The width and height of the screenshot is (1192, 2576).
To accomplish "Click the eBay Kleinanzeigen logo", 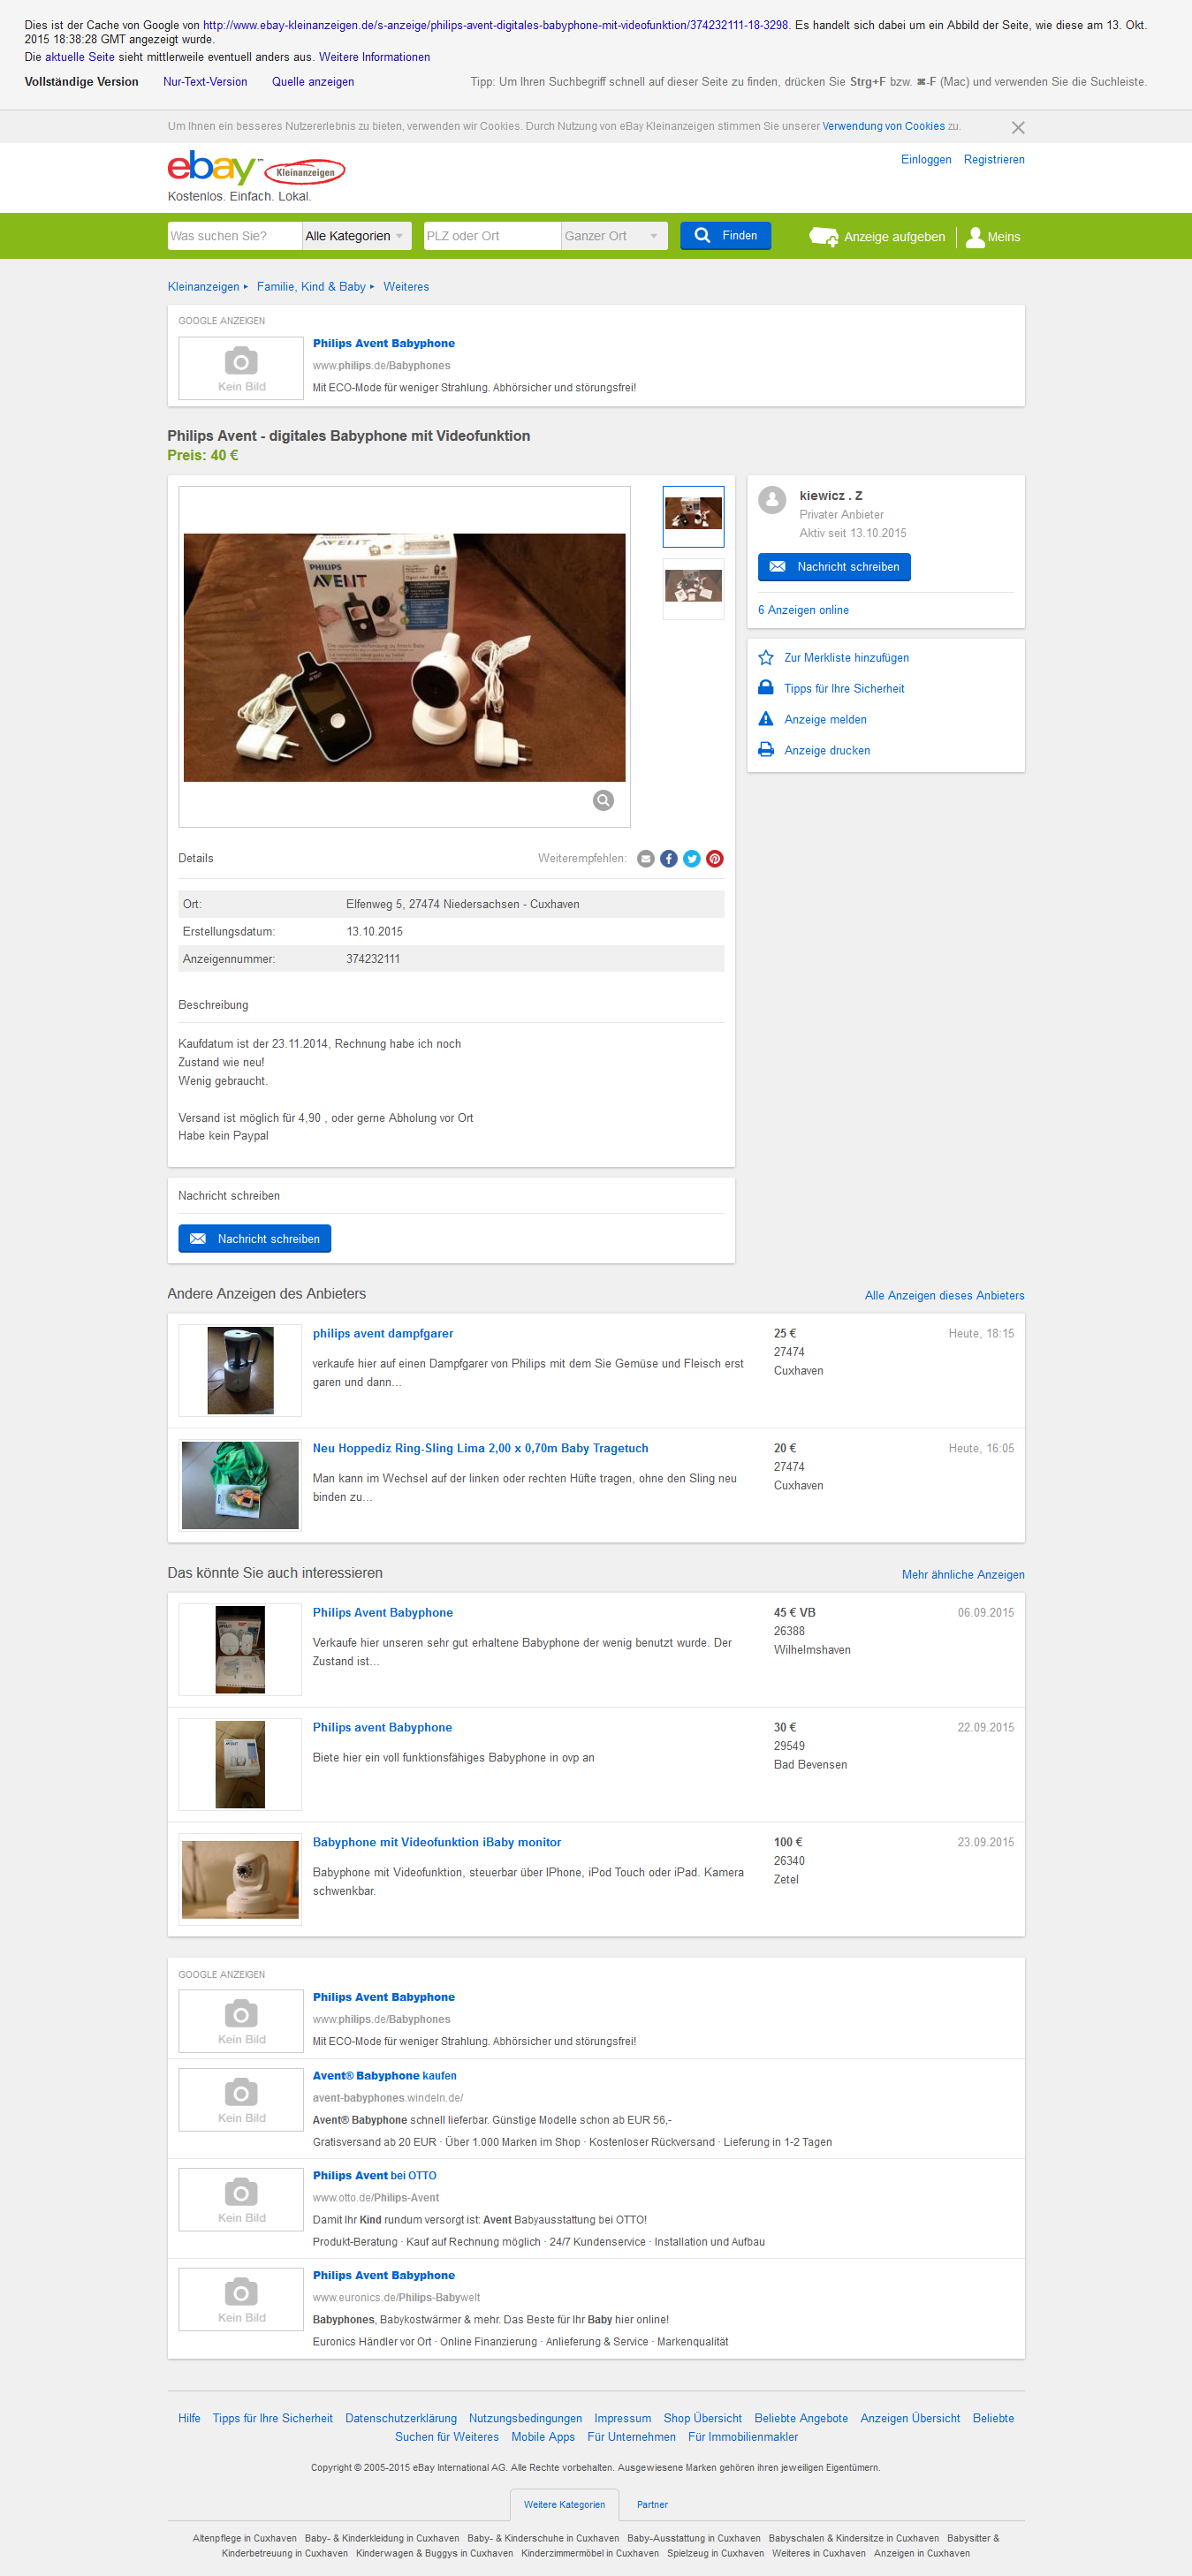I will point(256,169).
